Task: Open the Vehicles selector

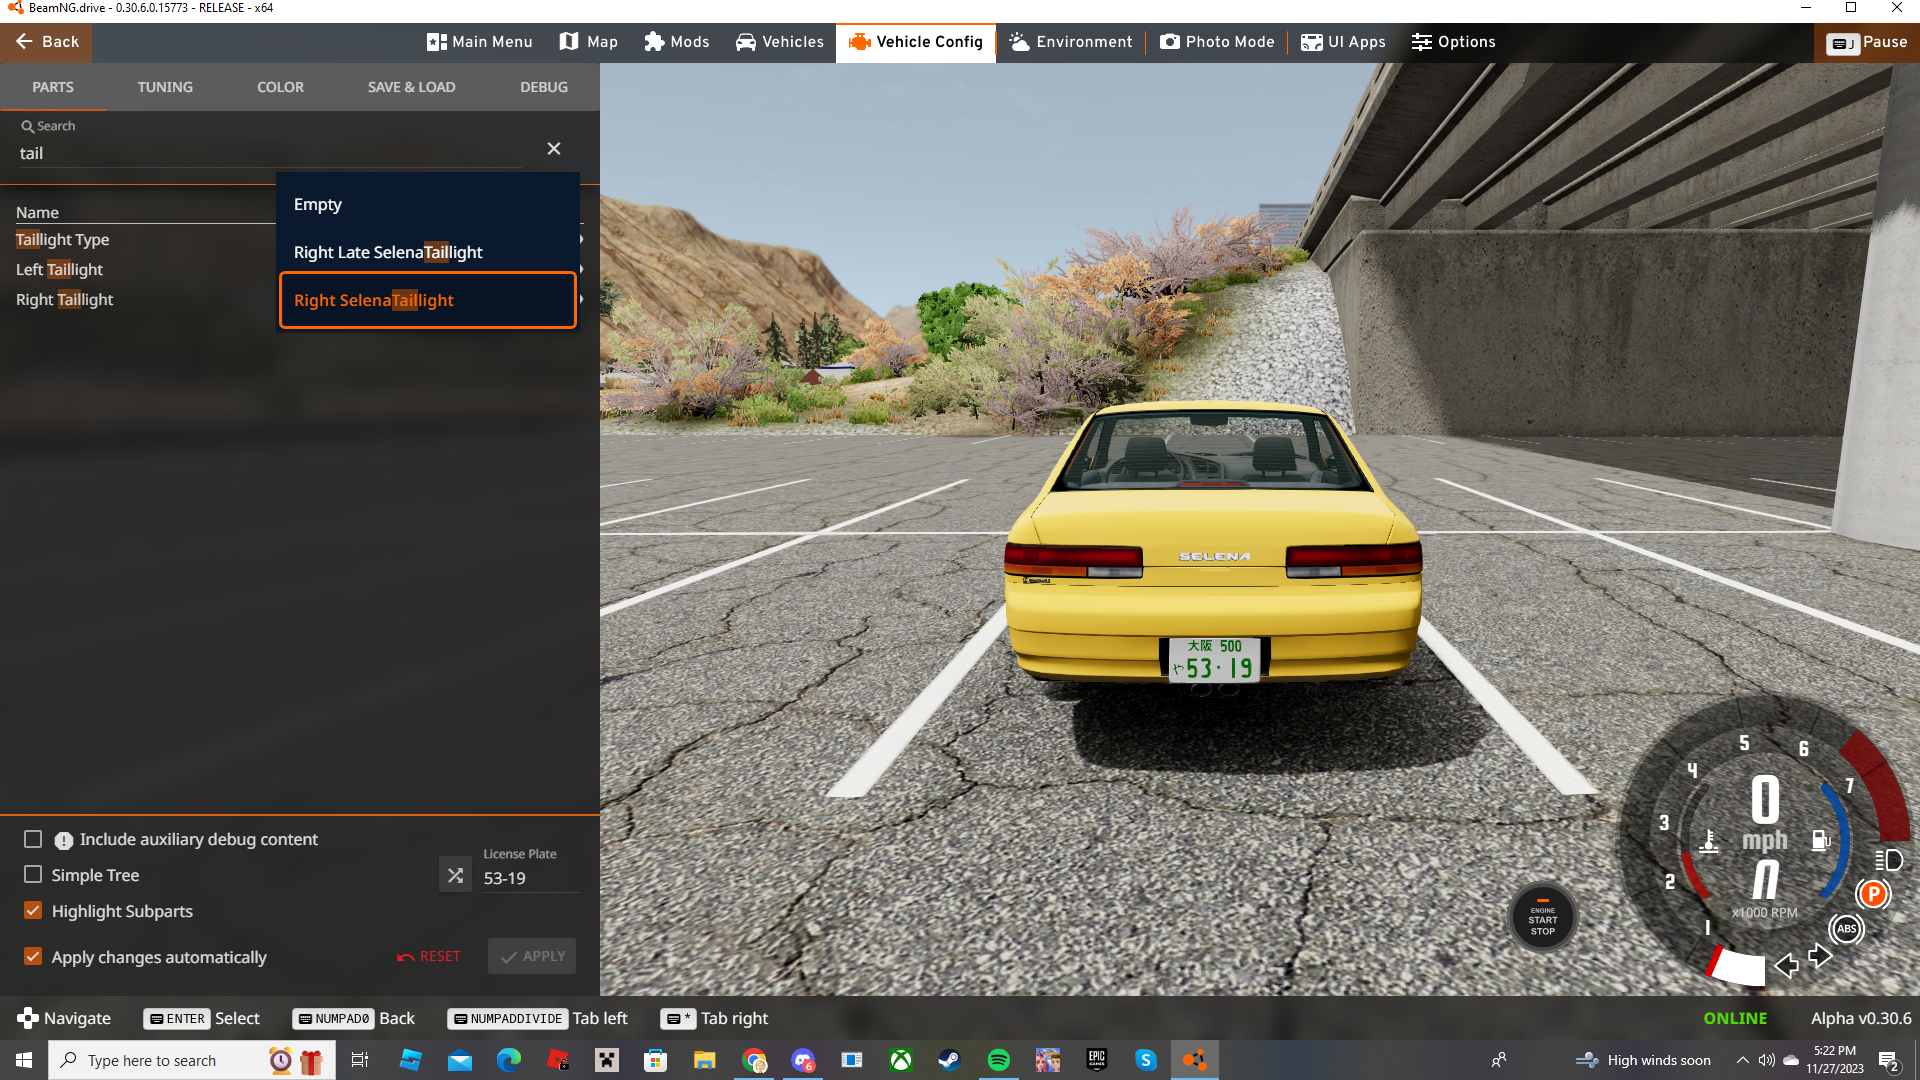Action: [x=779, y=42]
